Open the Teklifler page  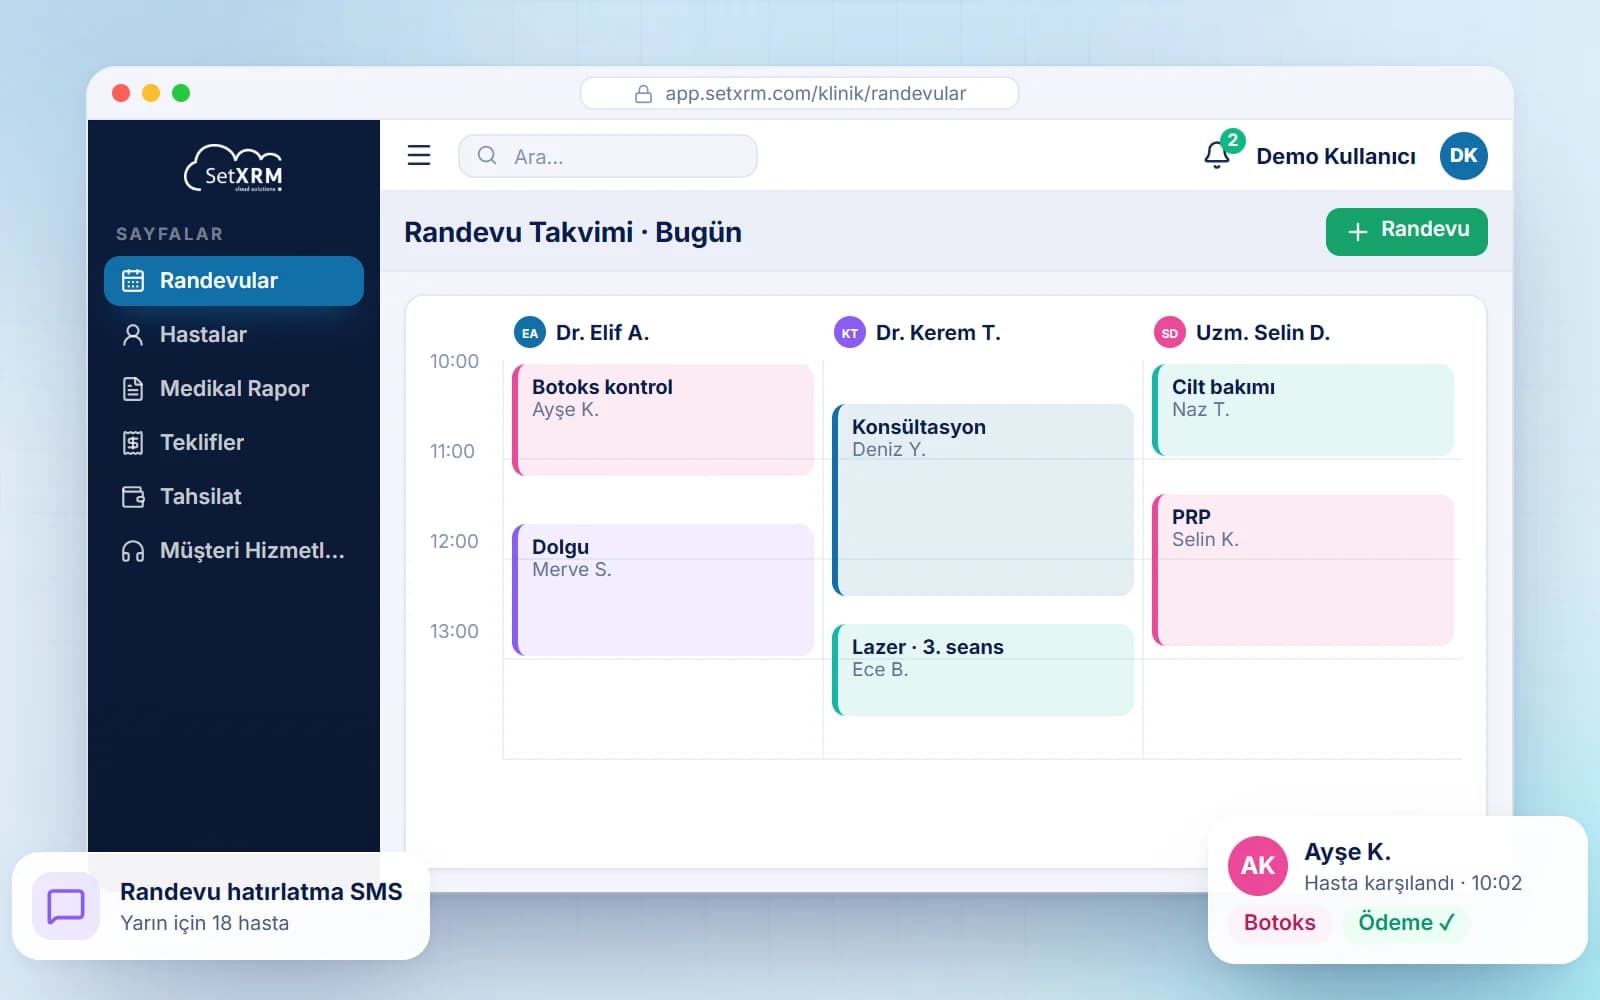pyautogui.click(x=234, y=443)
